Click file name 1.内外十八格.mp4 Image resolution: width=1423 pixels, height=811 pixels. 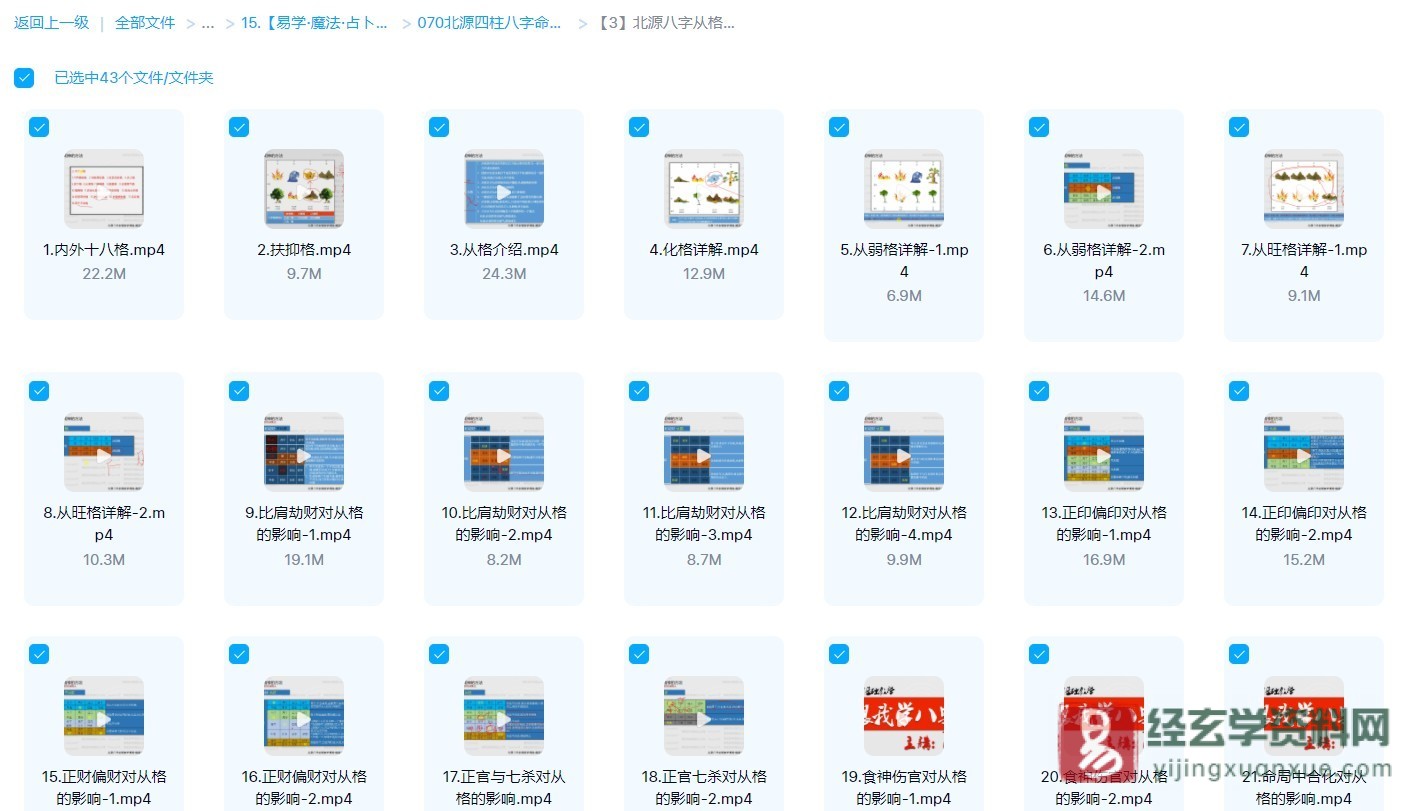[104, 250]
